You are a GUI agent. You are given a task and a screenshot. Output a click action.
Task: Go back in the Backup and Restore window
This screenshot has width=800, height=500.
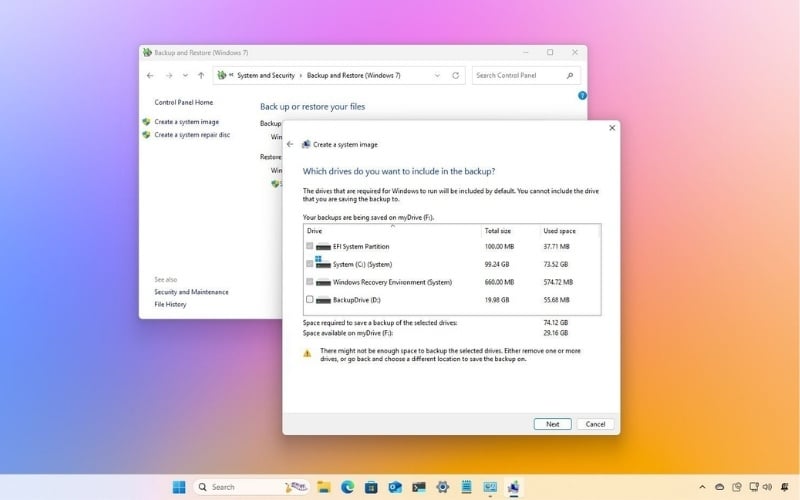[150, 76]
